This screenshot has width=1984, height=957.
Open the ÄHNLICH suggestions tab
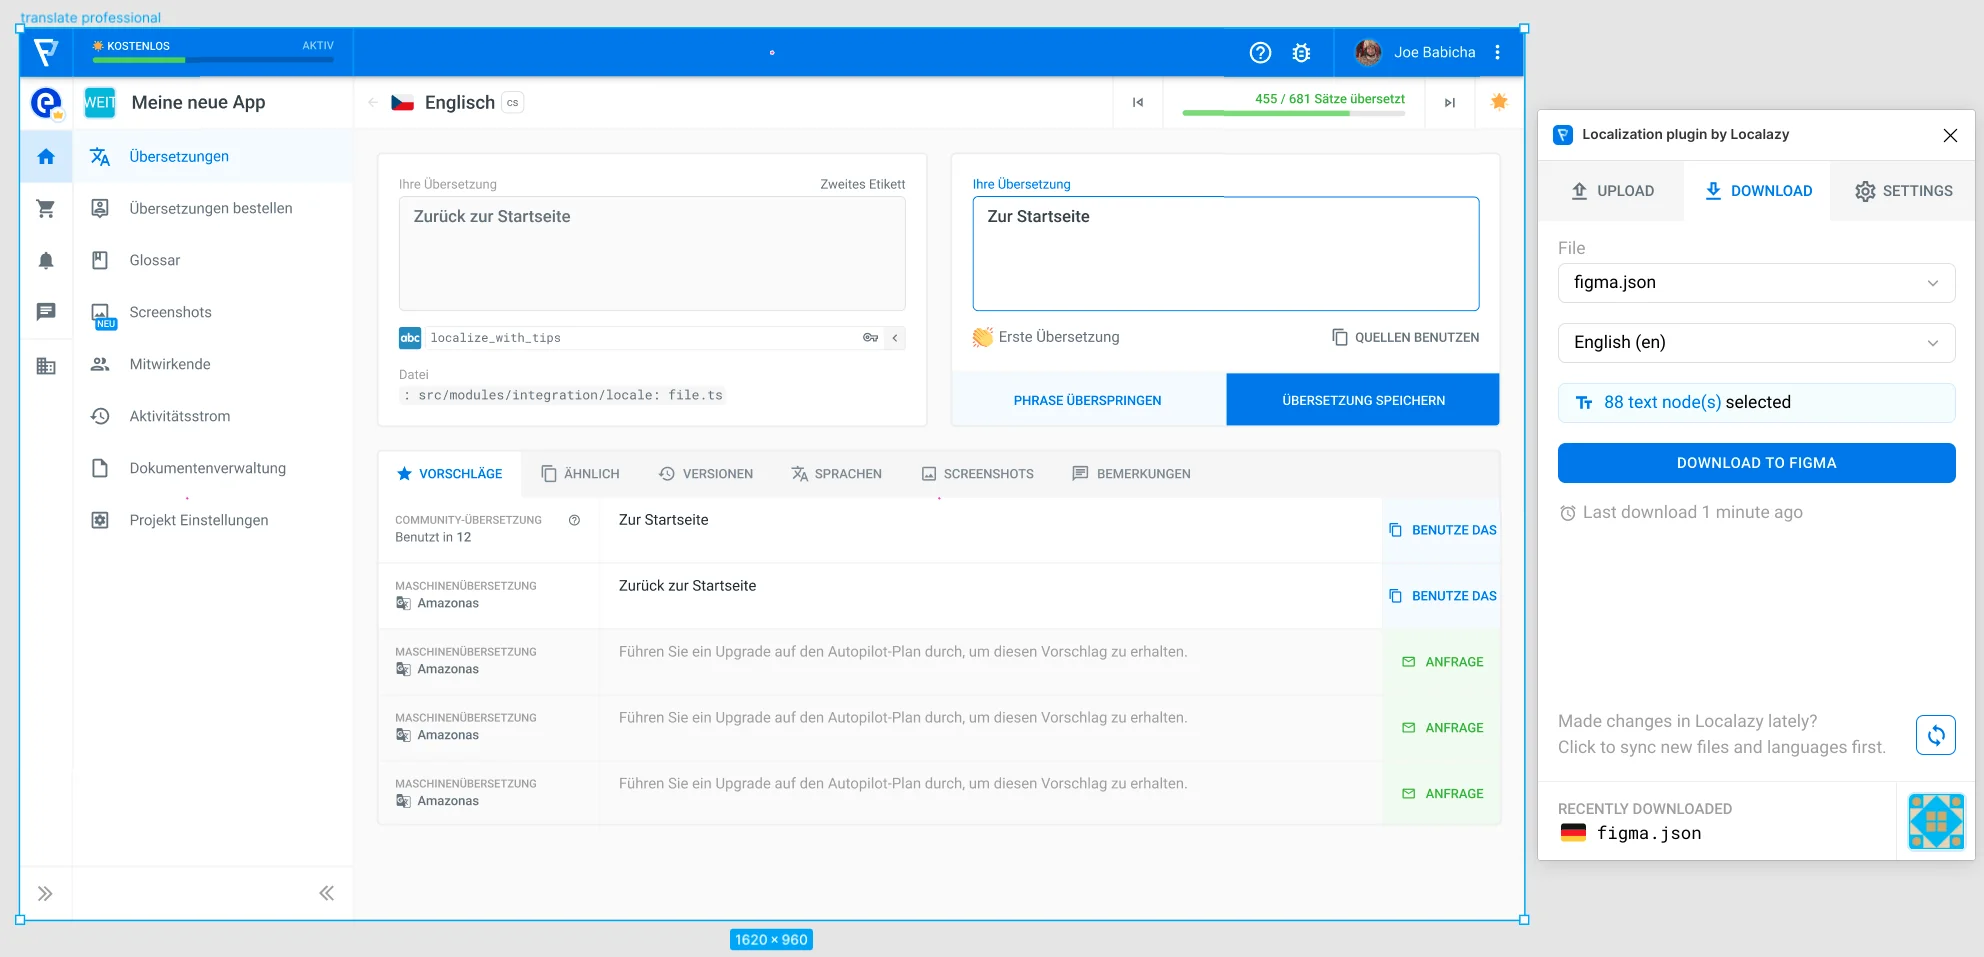(580, 474)
